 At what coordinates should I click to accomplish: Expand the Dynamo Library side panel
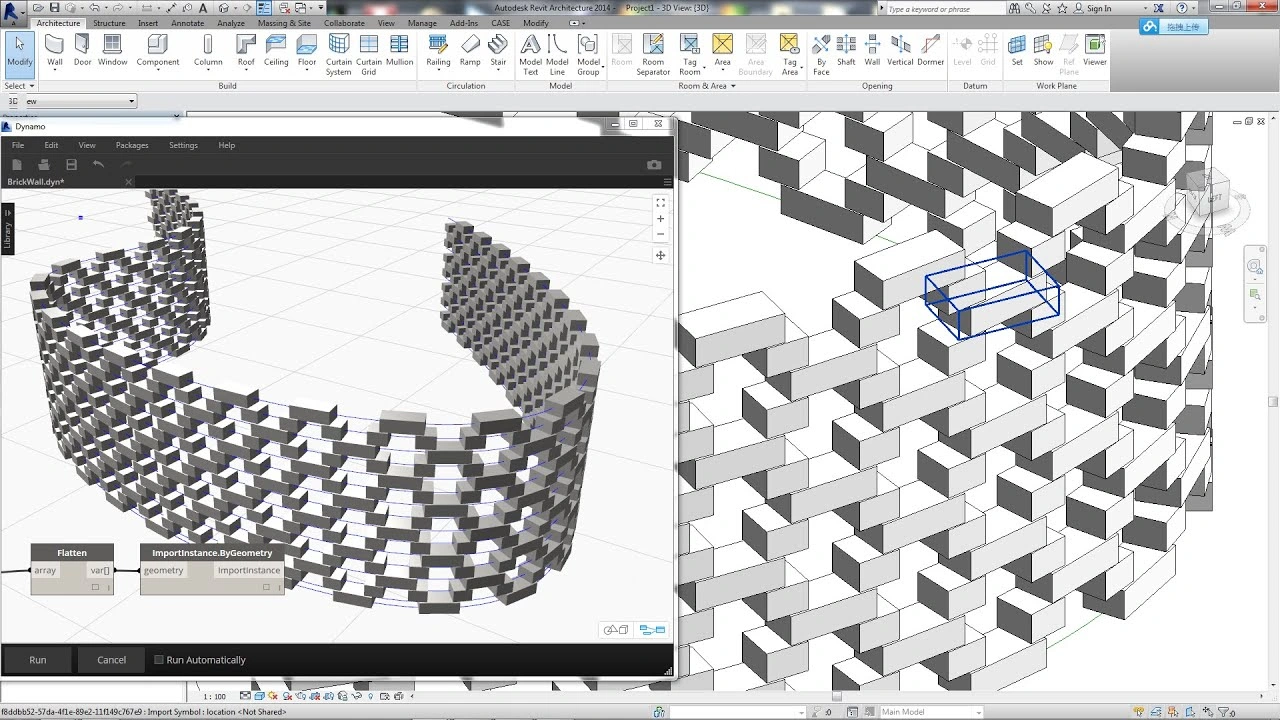click(x=7, y=229)
